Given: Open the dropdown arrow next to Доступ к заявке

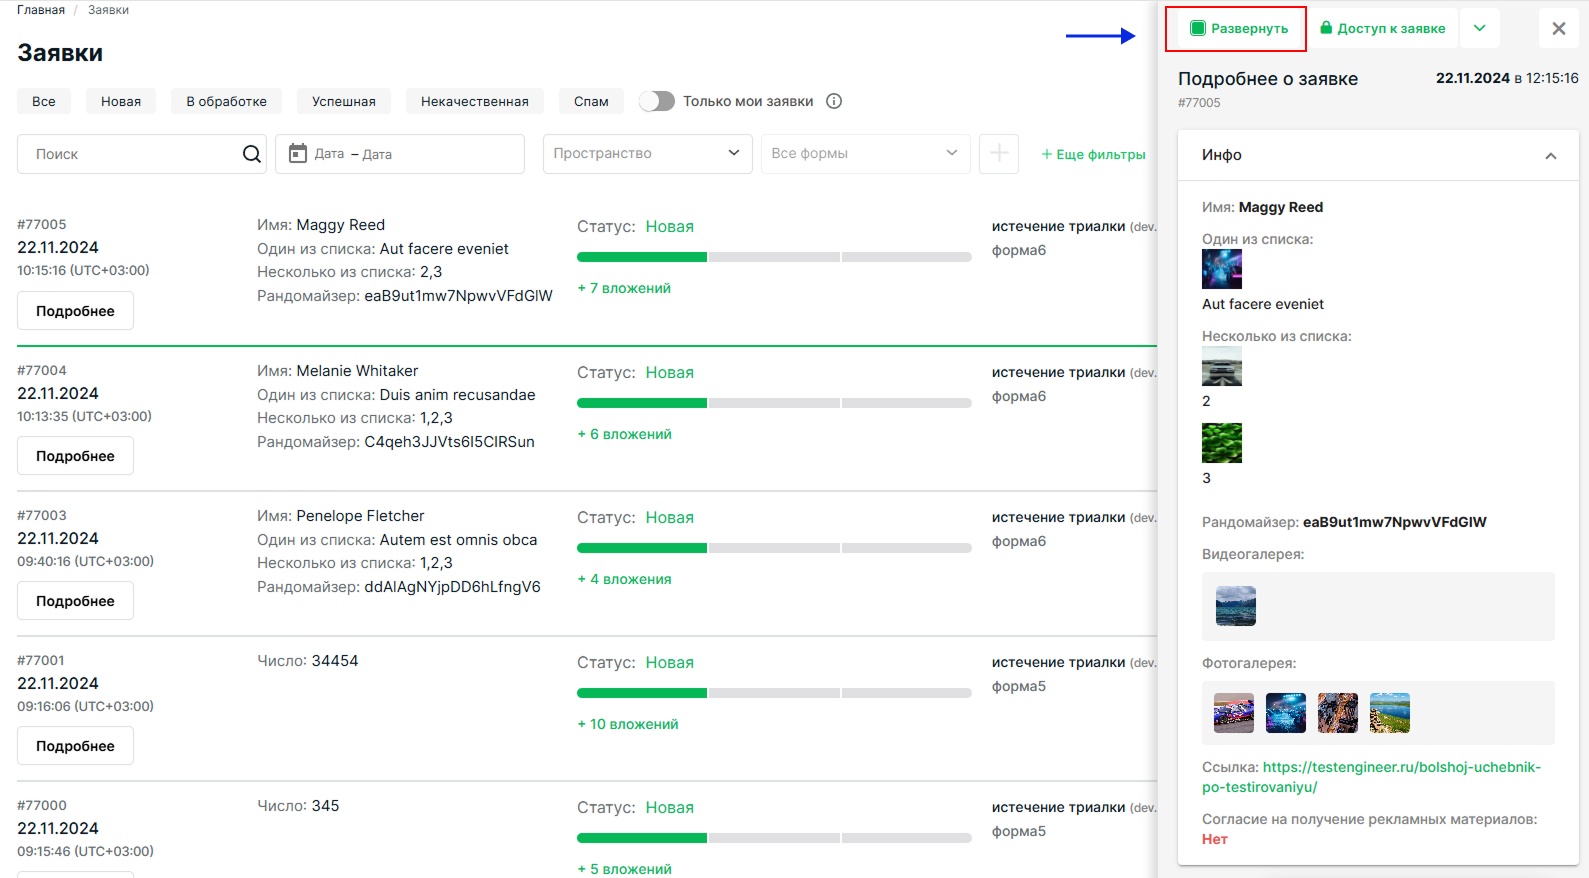Looking at the screenshot, I should pyautogui.click(x=1480, y=29).
